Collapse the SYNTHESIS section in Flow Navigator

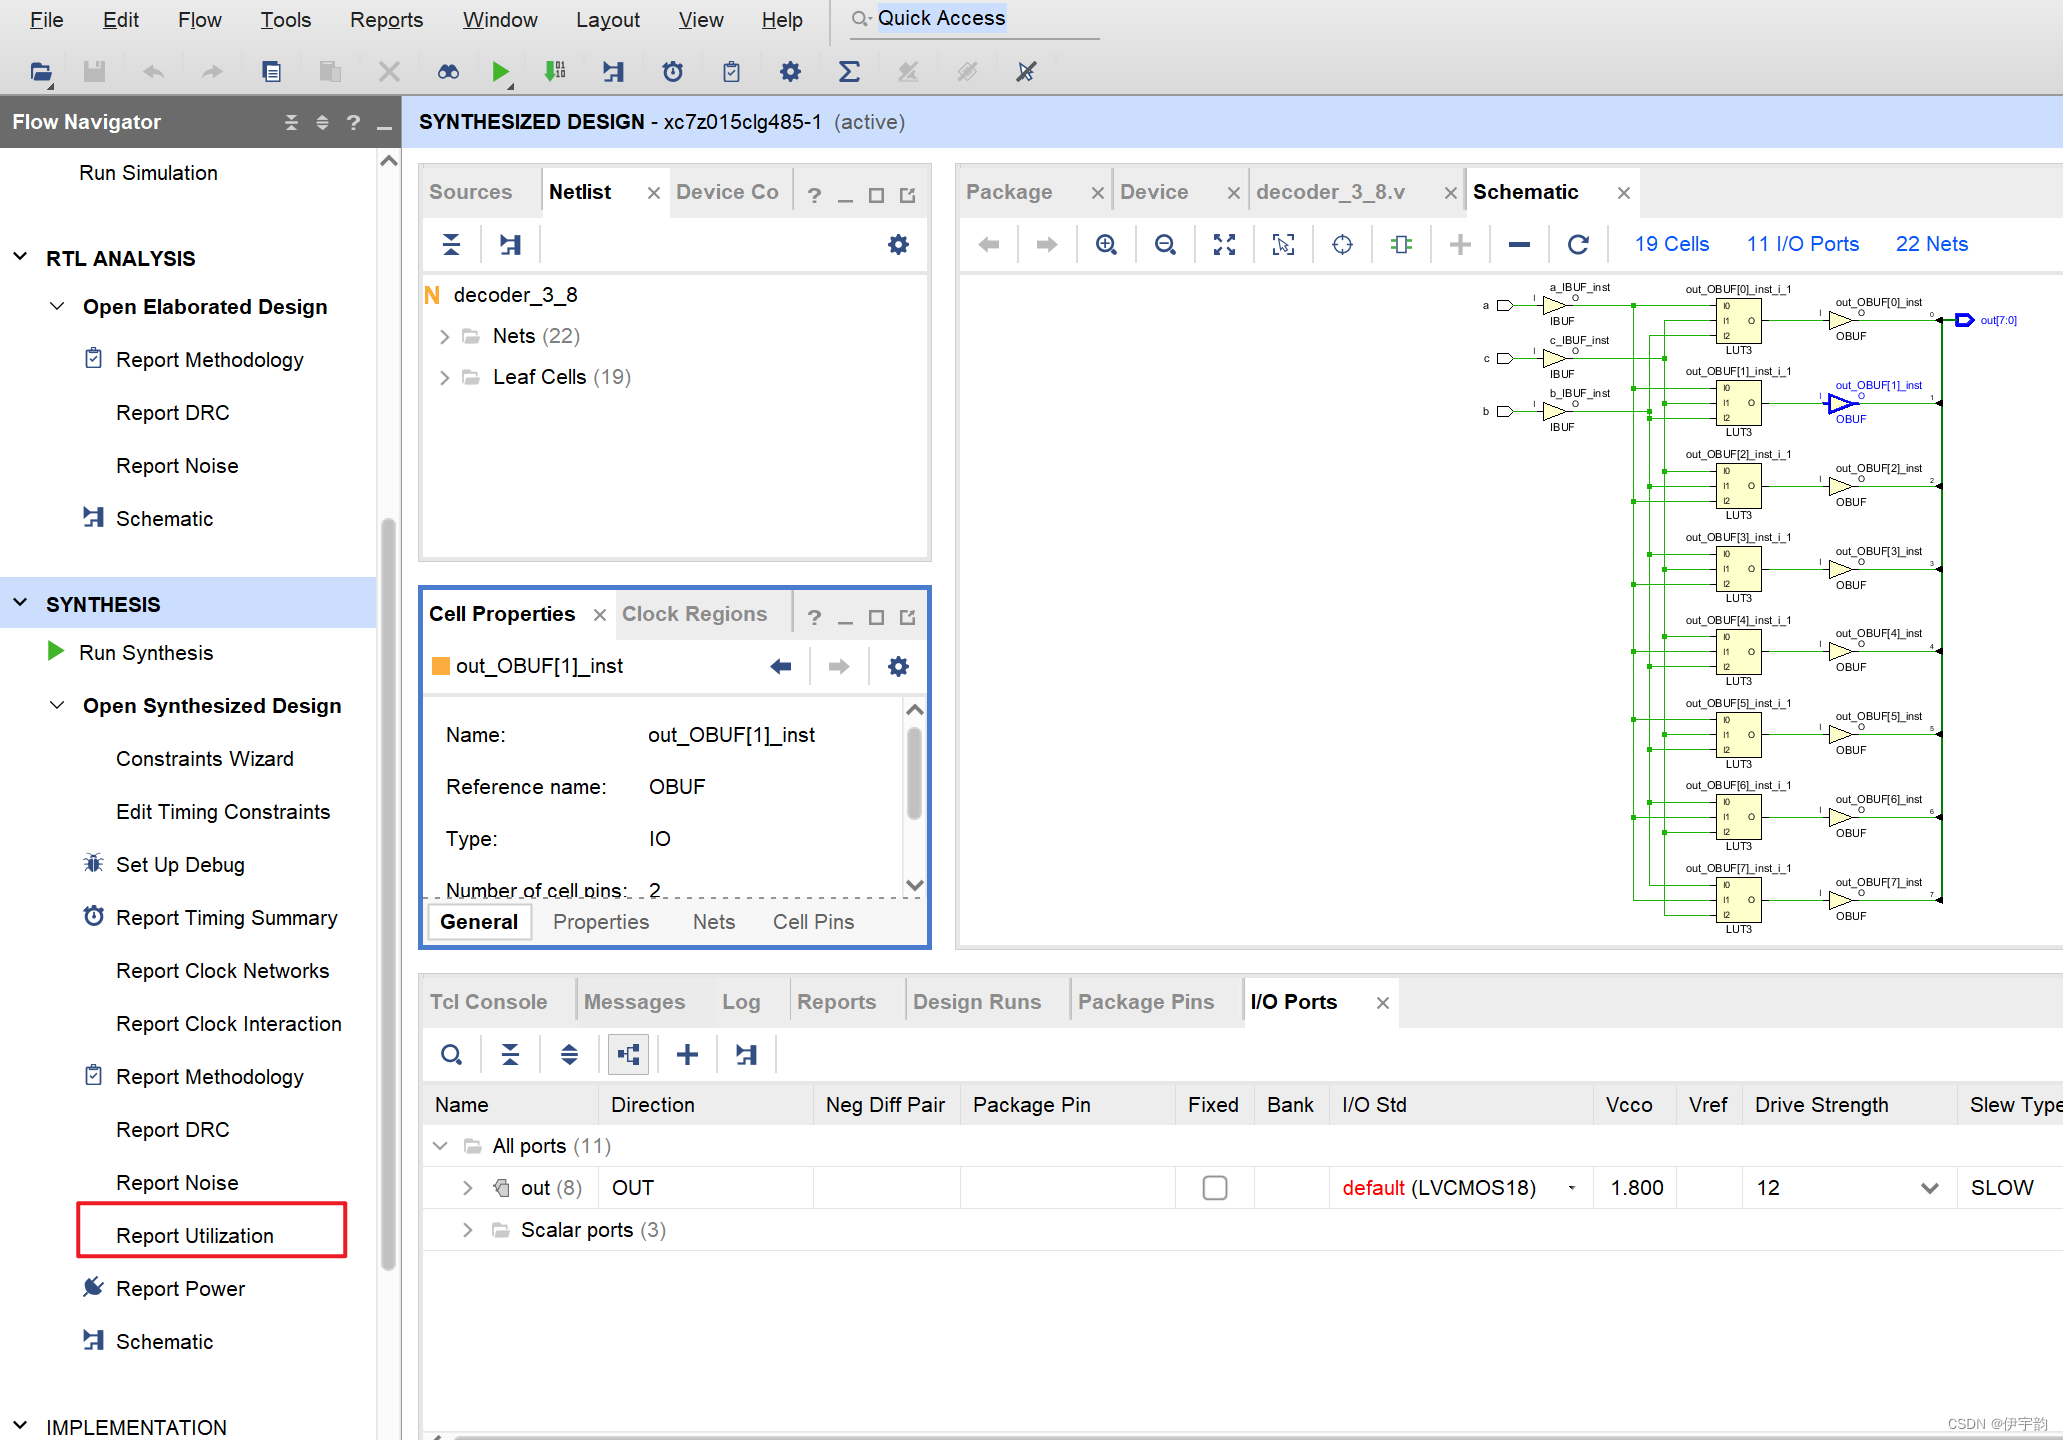[20, 604]
